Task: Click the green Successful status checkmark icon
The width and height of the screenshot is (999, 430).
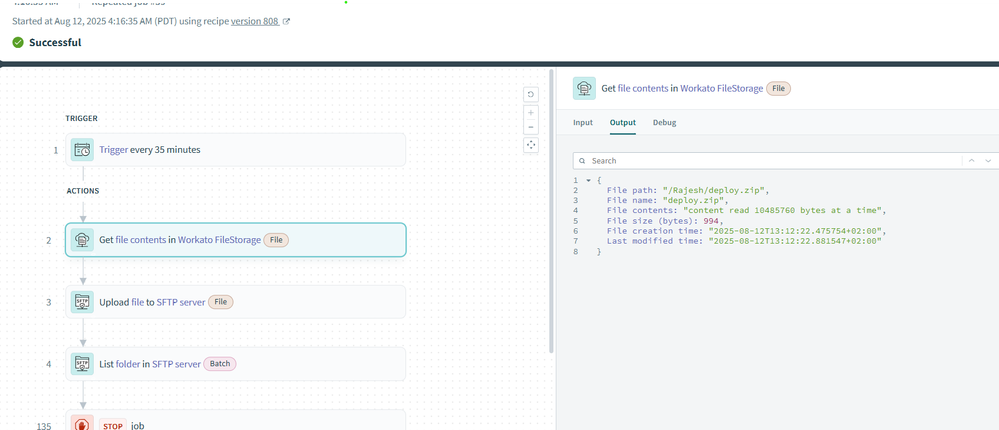Action: click(x=18, y=43)
